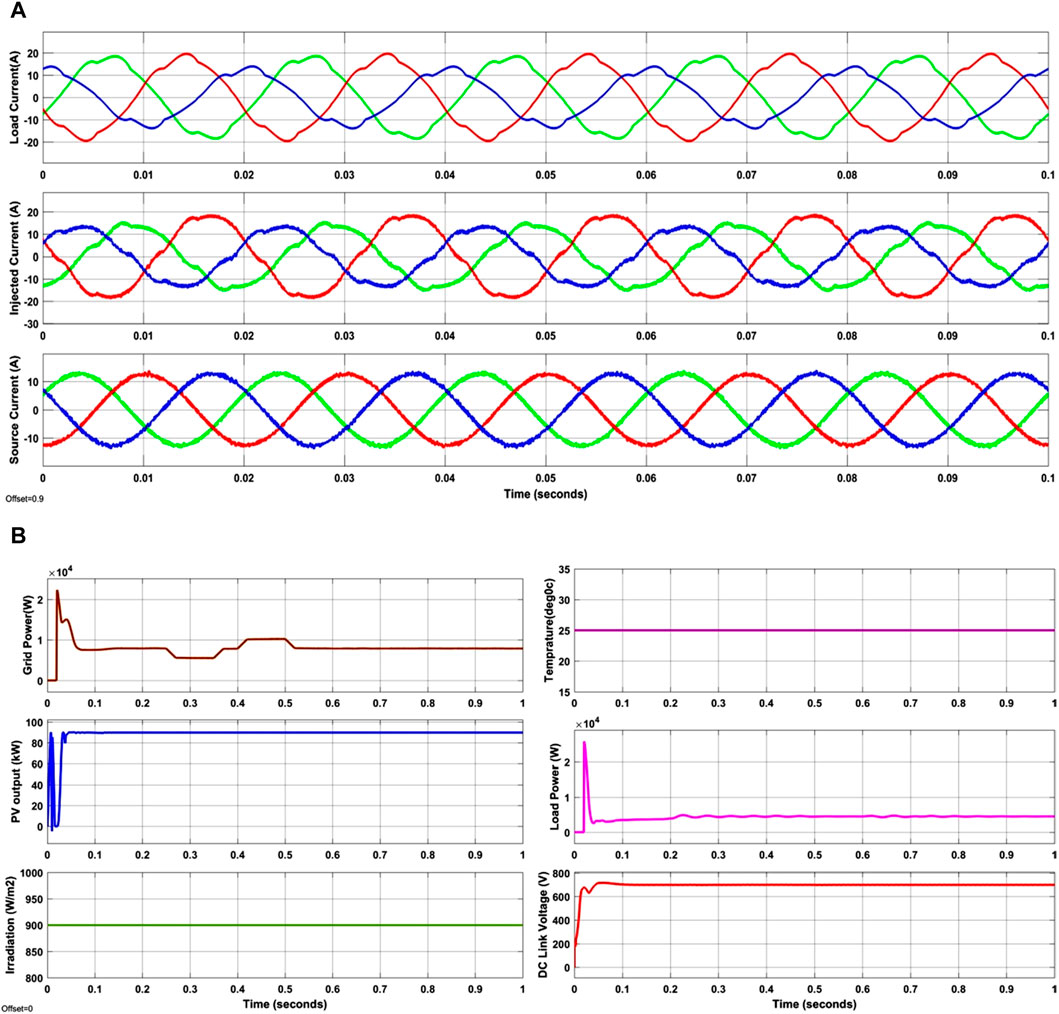This screenshot has width=1059, height=1014.
Task: Click inside the Load Current waveform plot
Action: pos(545,97)
